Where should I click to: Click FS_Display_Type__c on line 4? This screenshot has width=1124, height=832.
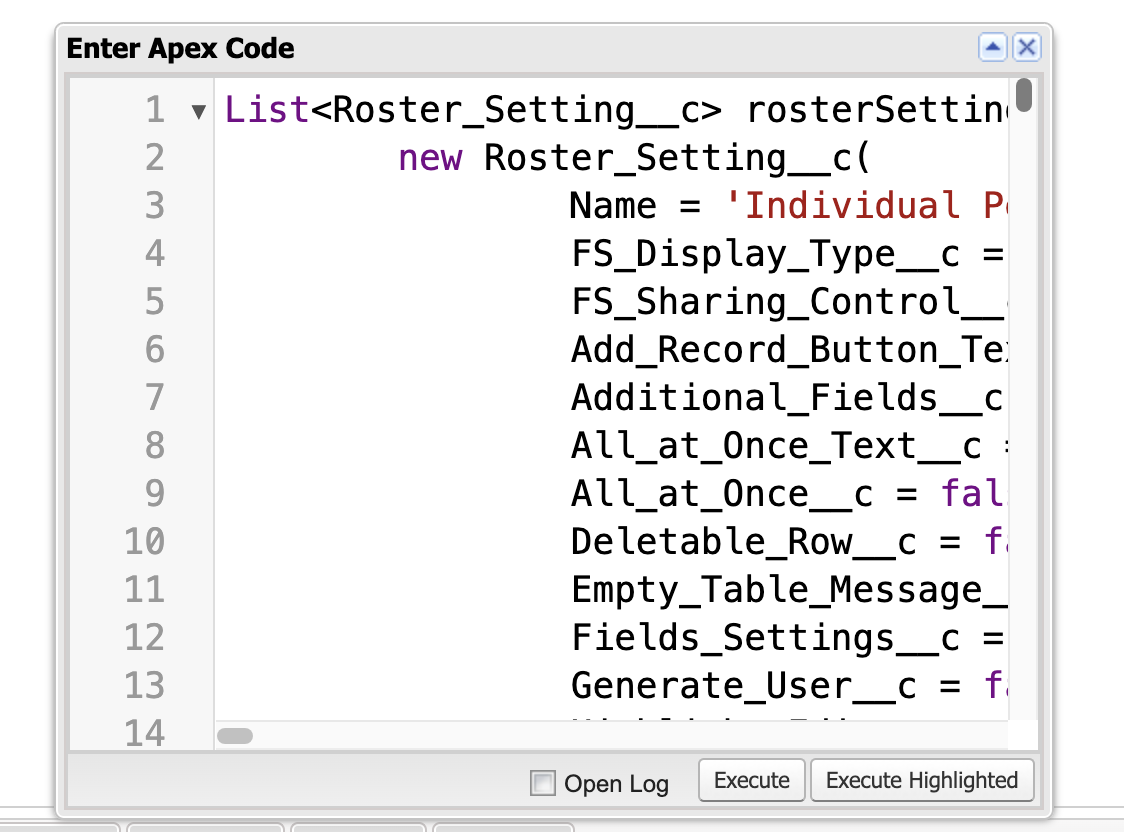[x=766, y=254]
